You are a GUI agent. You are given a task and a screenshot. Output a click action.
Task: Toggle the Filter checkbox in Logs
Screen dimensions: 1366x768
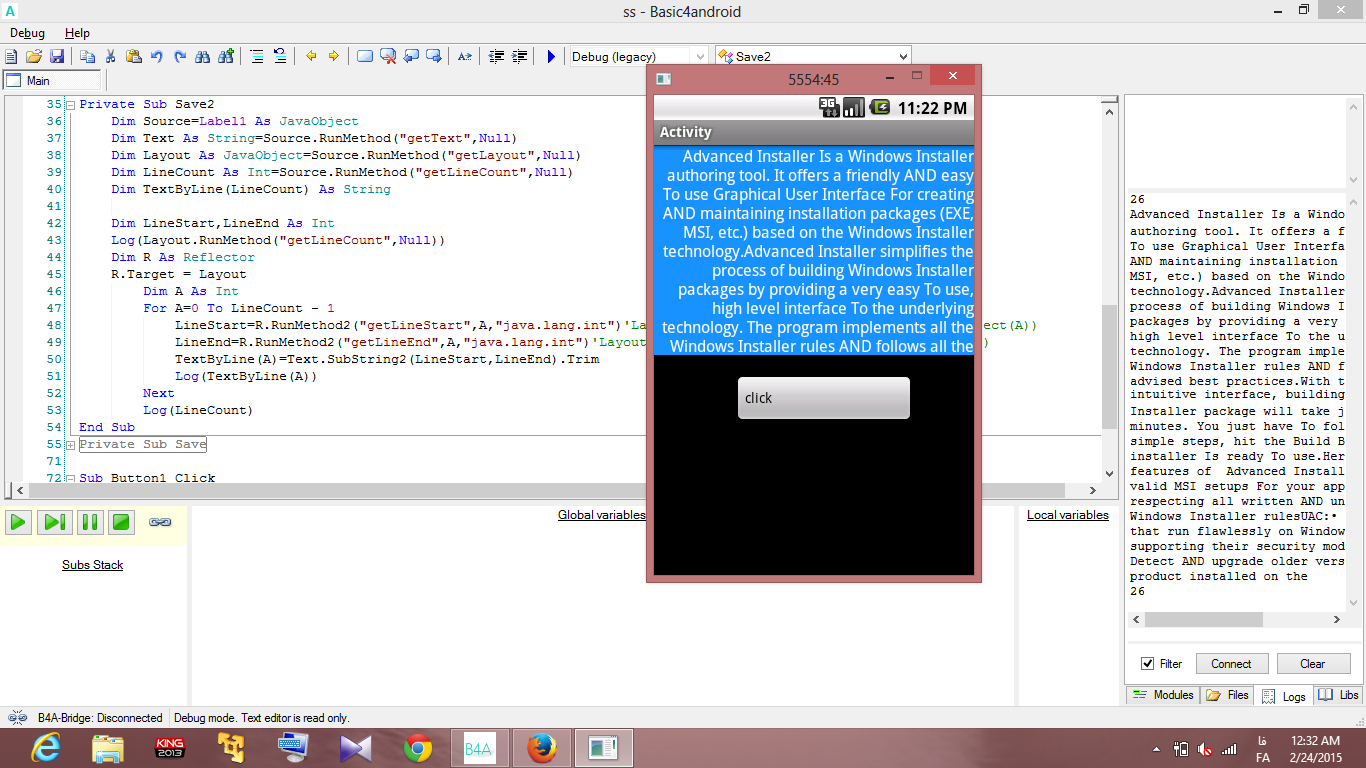(x=1147, y=664)
